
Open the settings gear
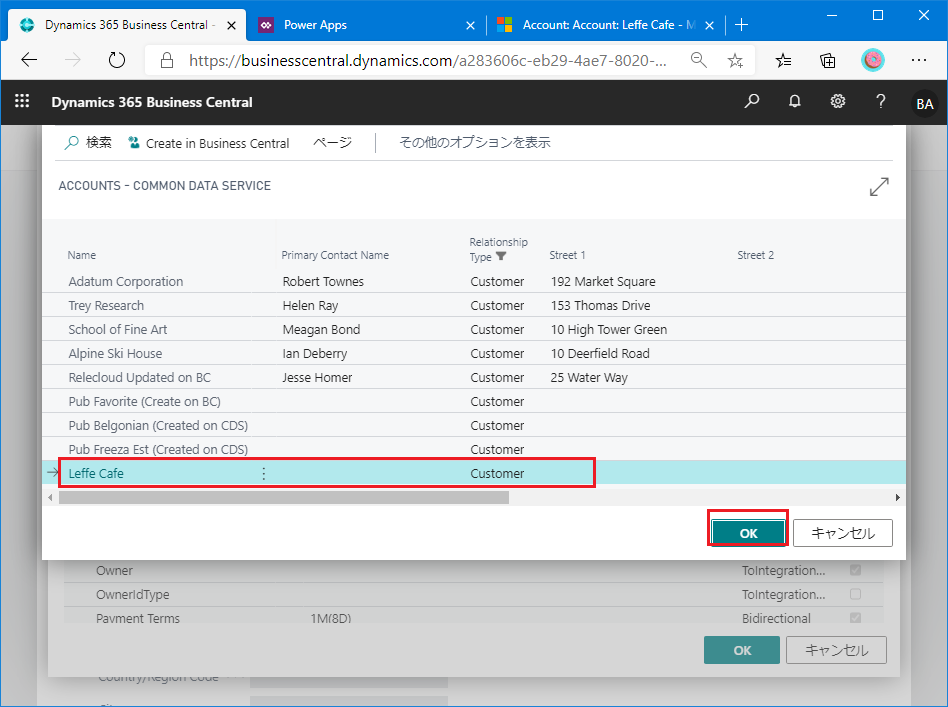click(837, 101)
